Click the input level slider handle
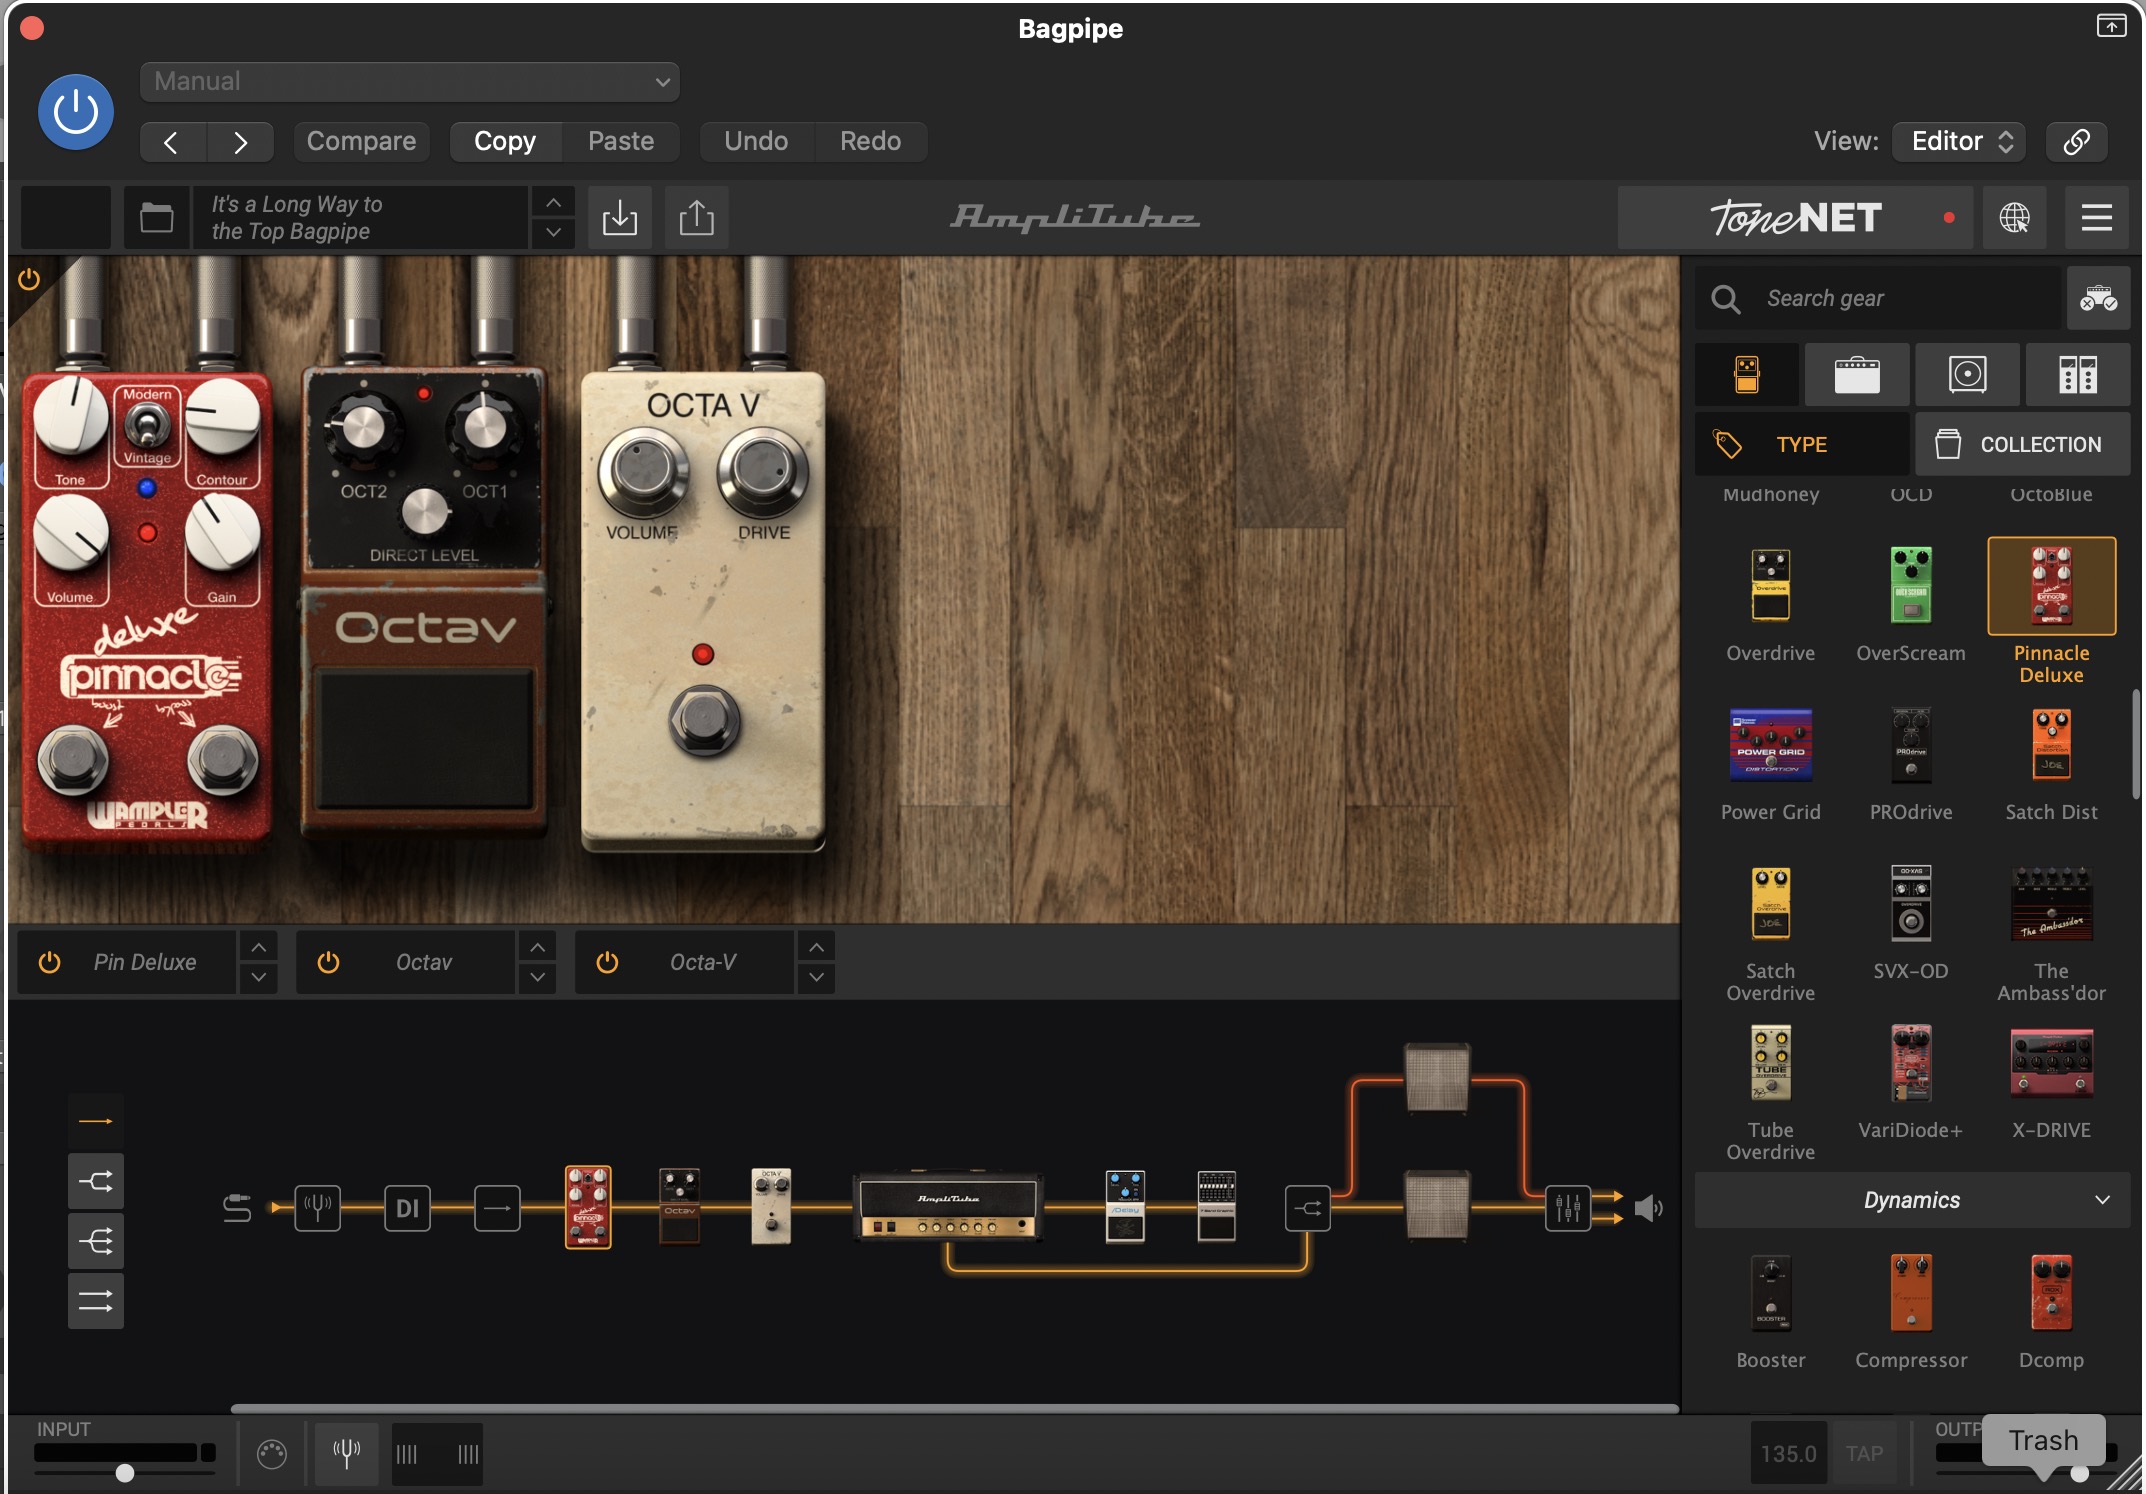Viewport: 2146px width, 1494px height. click(125, 1473)
